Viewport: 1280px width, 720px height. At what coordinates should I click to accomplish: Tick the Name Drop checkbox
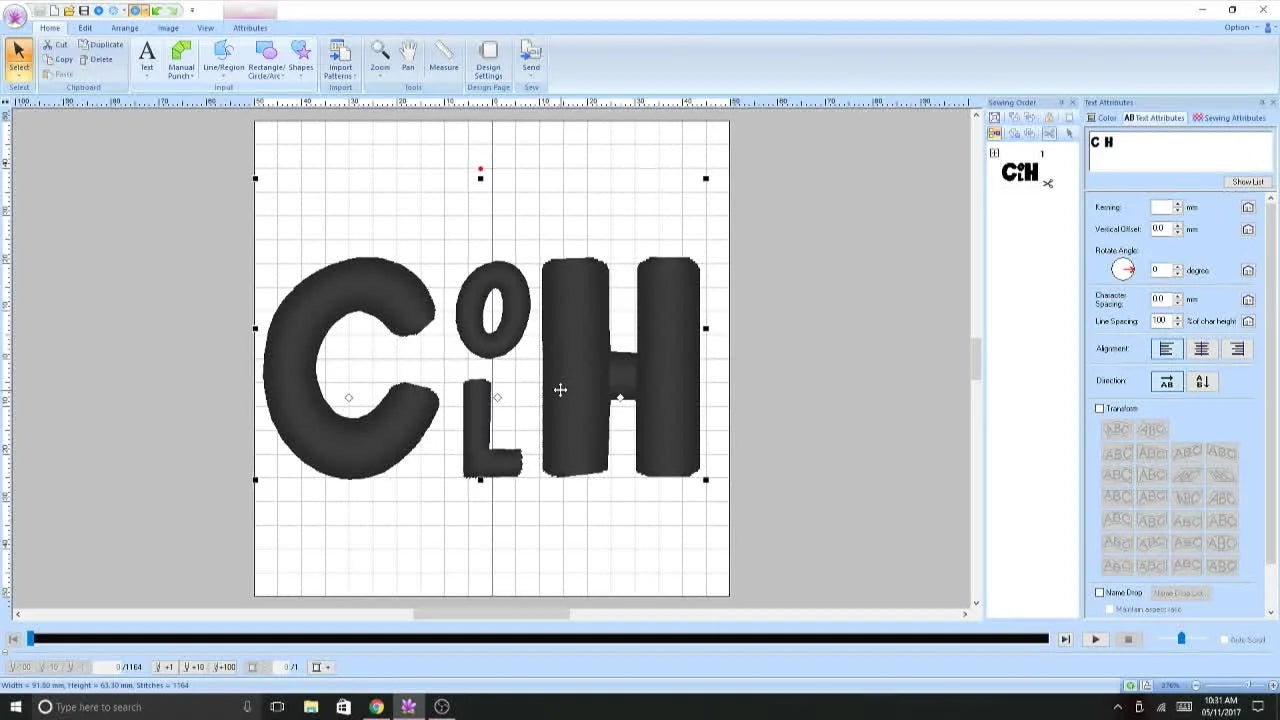point(1100,593)
